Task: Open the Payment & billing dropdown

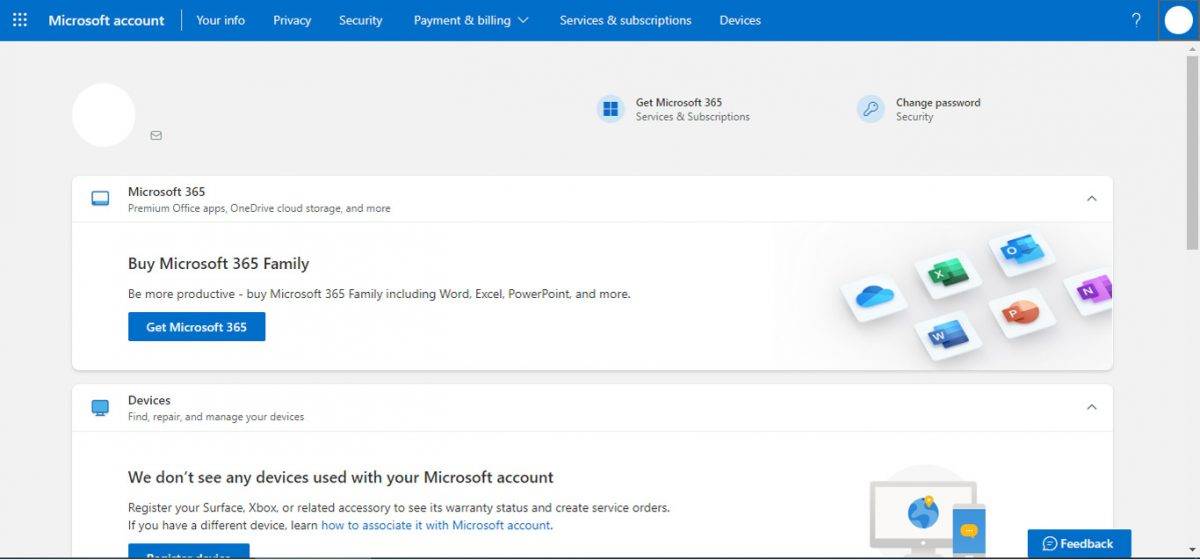Action: click(x=471, y=20)
